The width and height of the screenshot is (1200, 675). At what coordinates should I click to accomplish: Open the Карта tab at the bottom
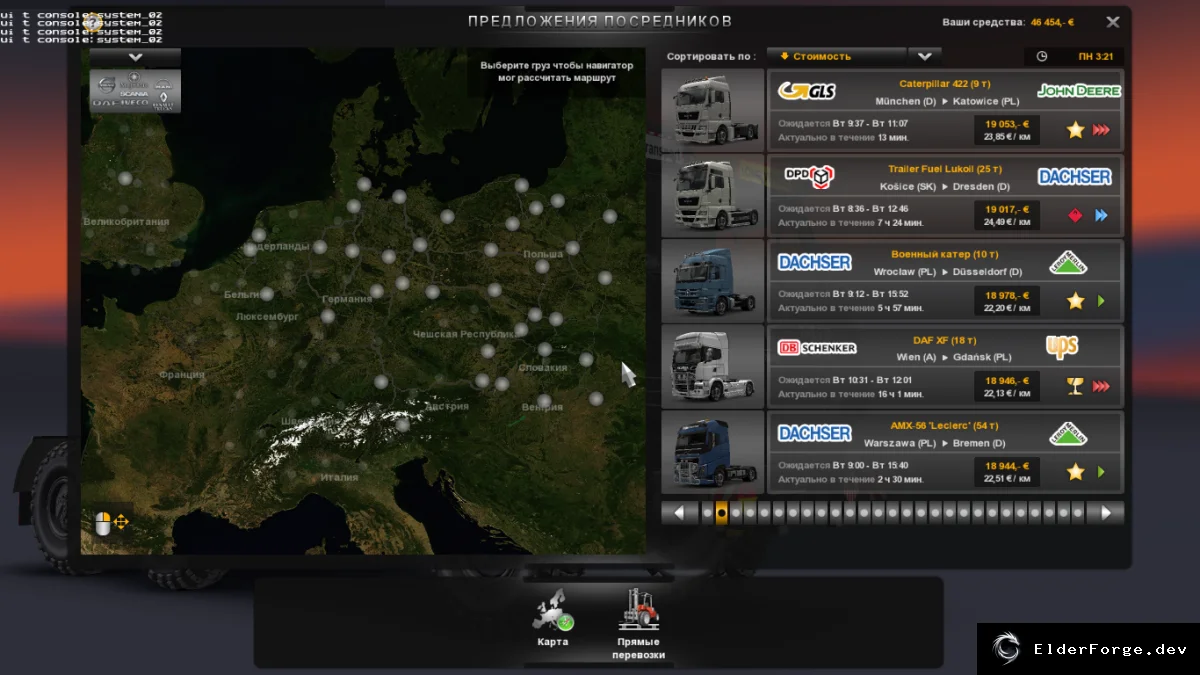(552, 620)
